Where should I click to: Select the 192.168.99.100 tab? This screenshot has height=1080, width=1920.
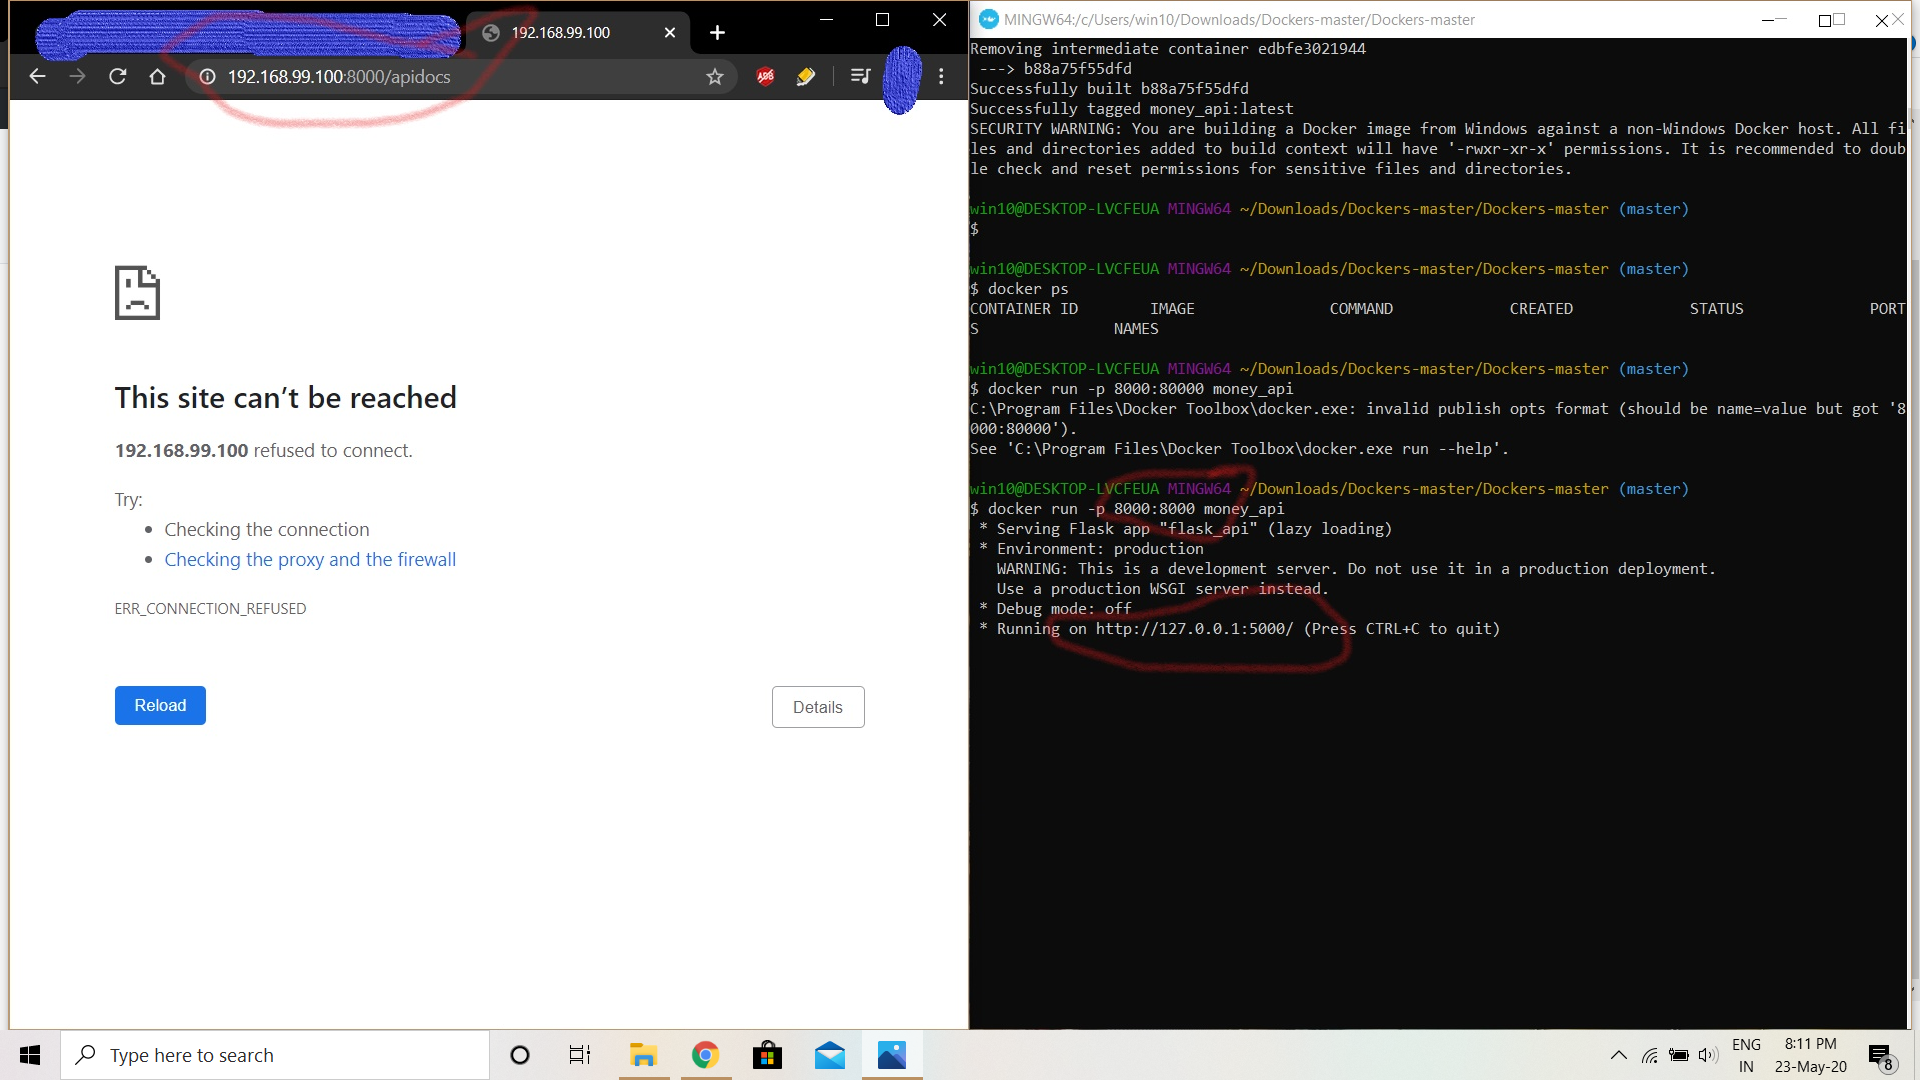(560, 32)
